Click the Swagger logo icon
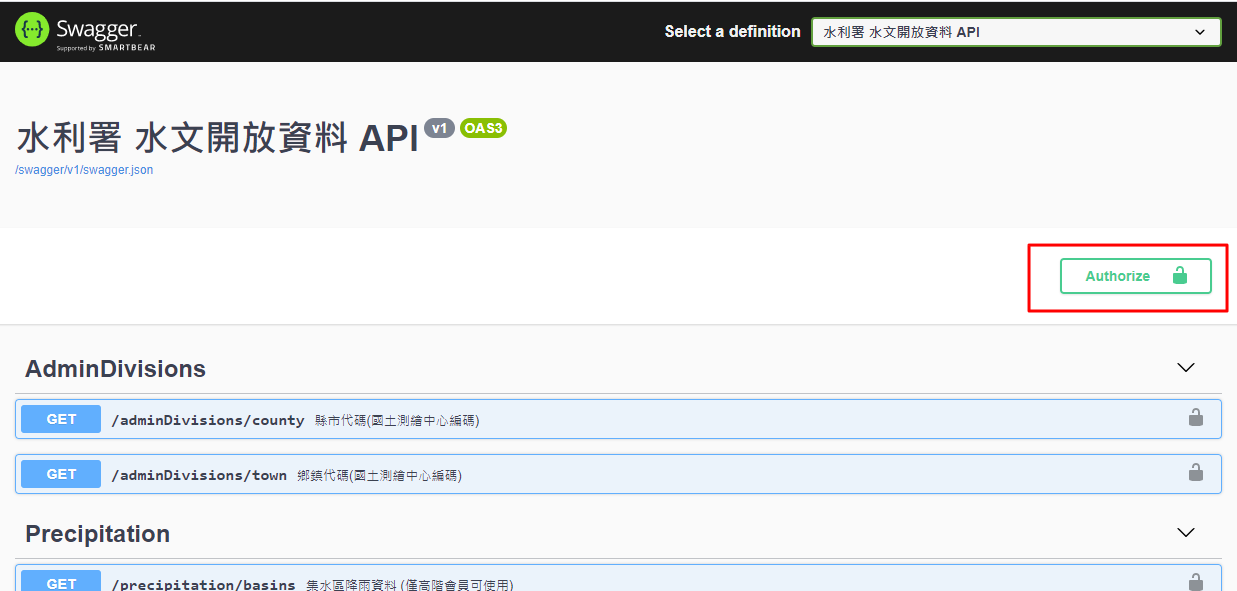The image size is (1237, 591). (32, 31)
